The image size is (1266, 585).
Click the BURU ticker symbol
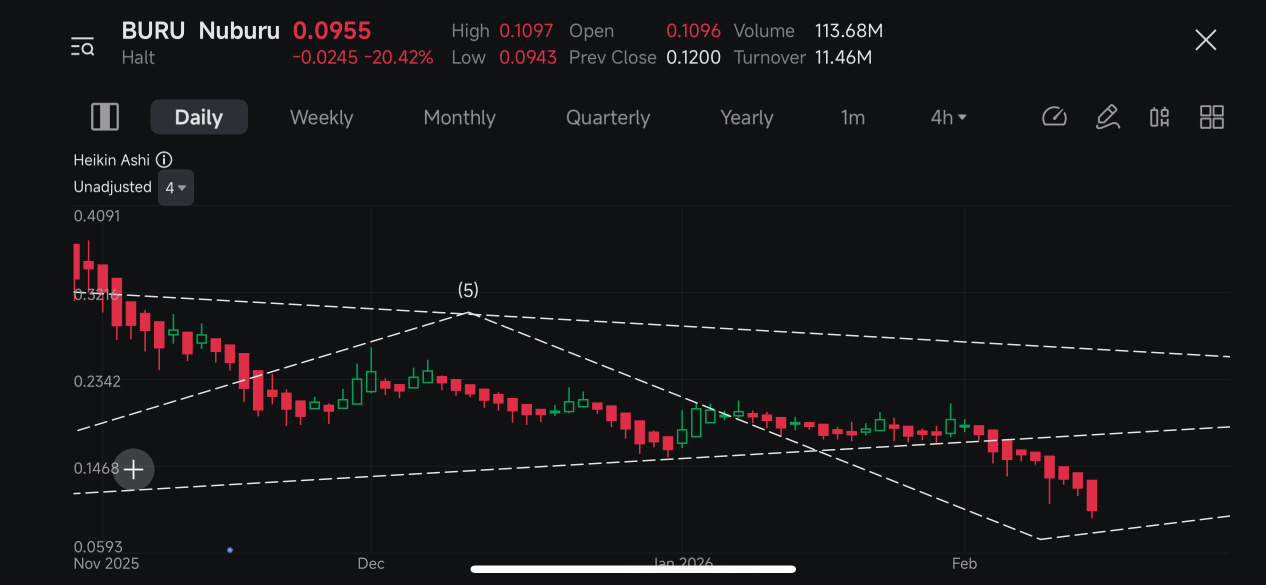click(153, 31)
